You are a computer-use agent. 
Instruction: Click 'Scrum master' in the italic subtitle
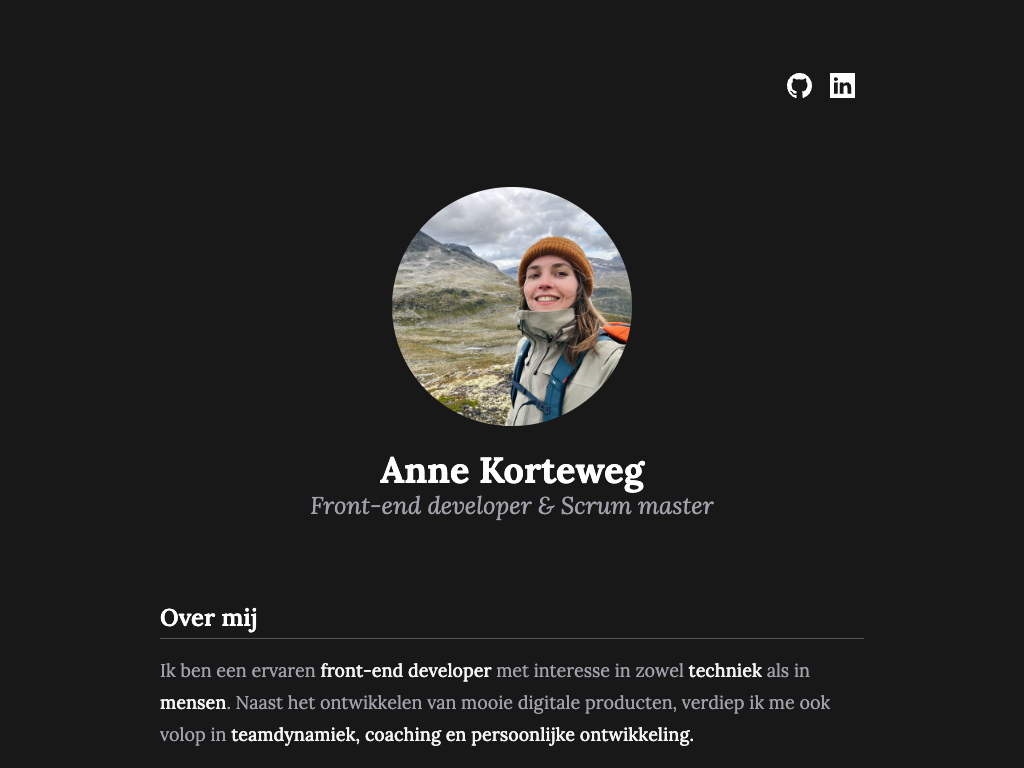tap(637, 506)
